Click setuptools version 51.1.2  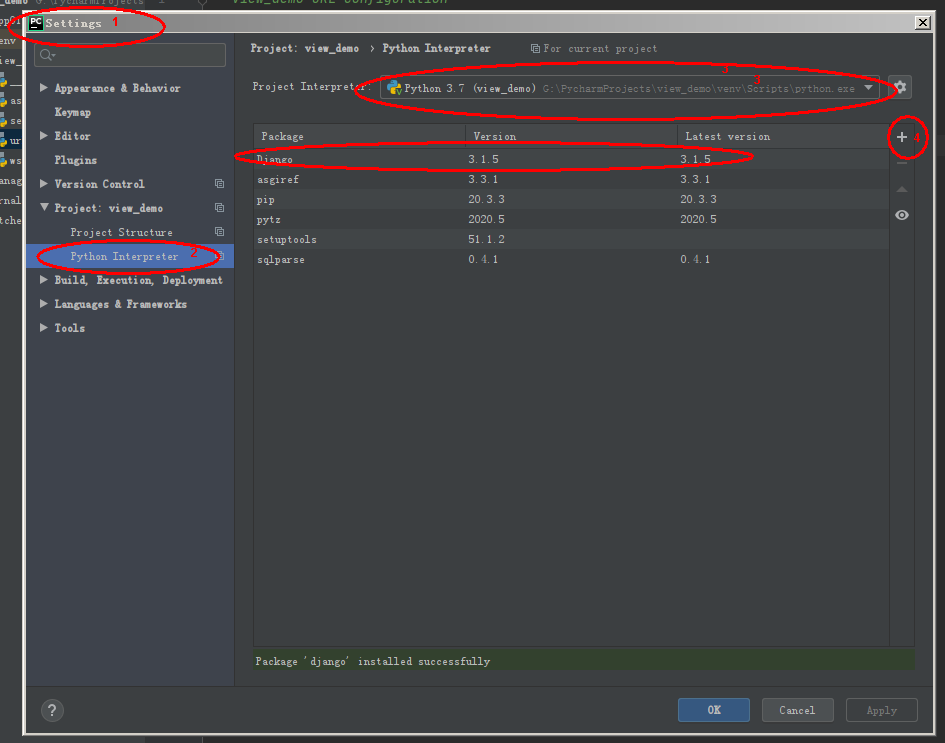[x=486, y=239]
